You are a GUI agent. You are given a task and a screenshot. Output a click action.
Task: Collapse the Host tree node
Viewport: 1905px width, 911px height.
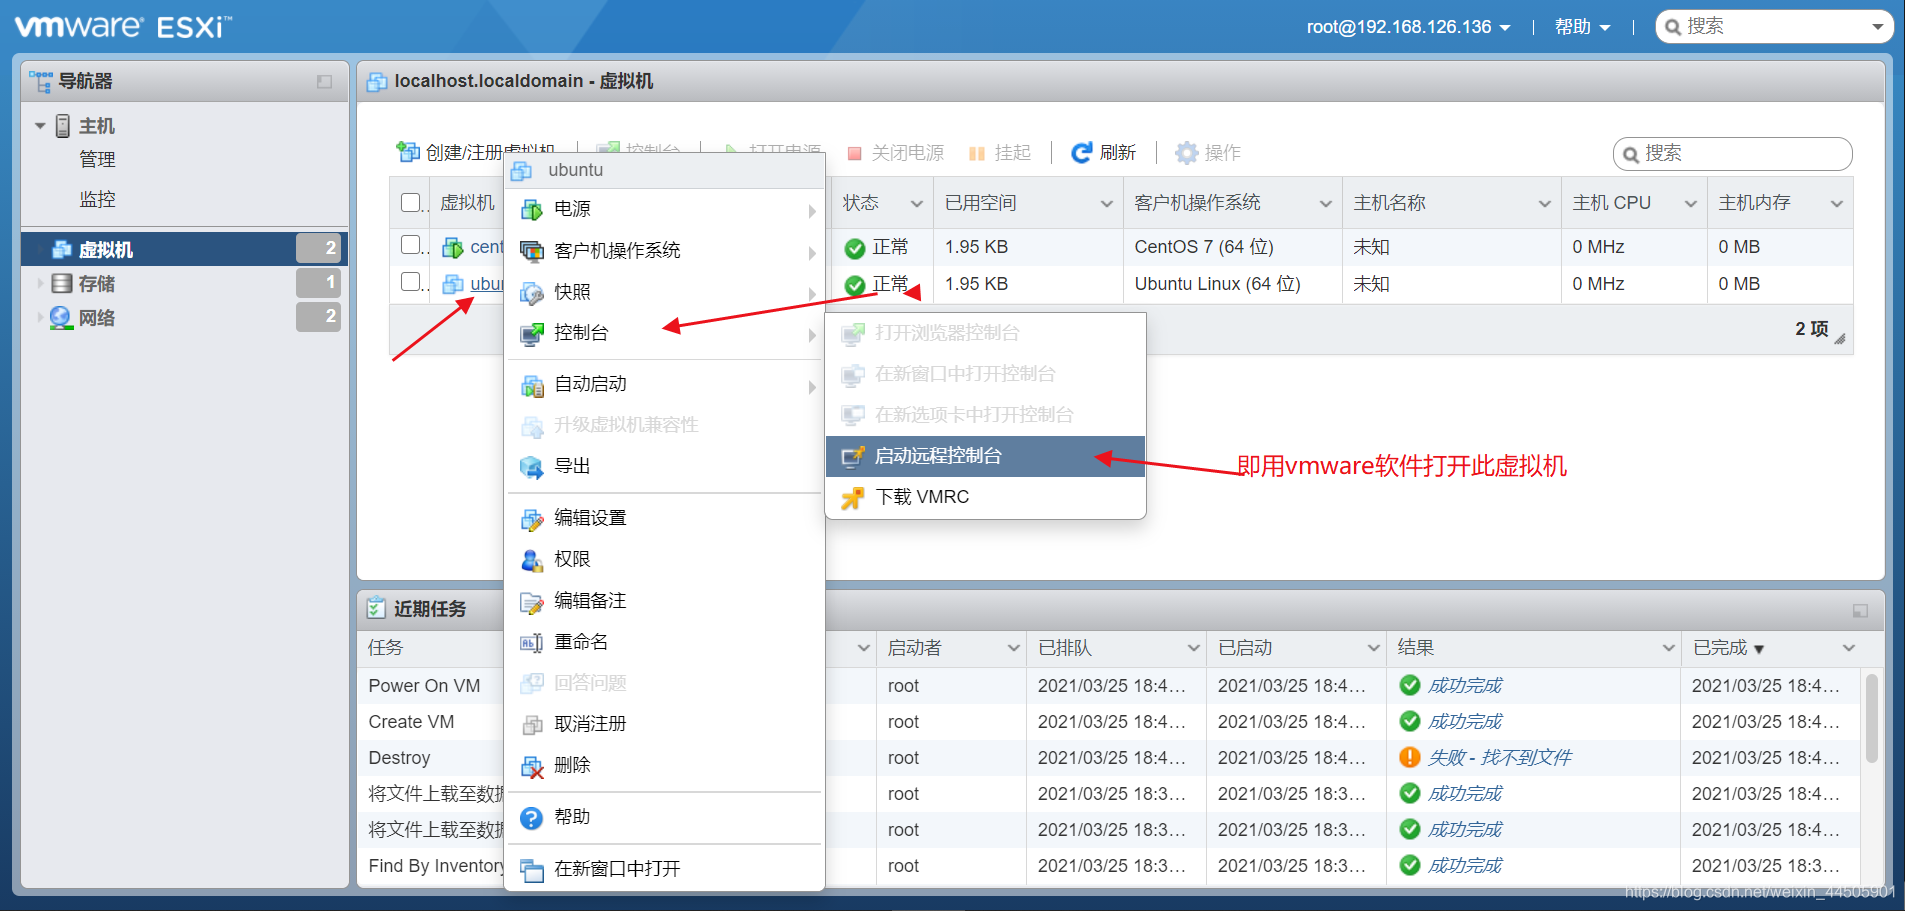pyautogui.click(x=40, y=126)
